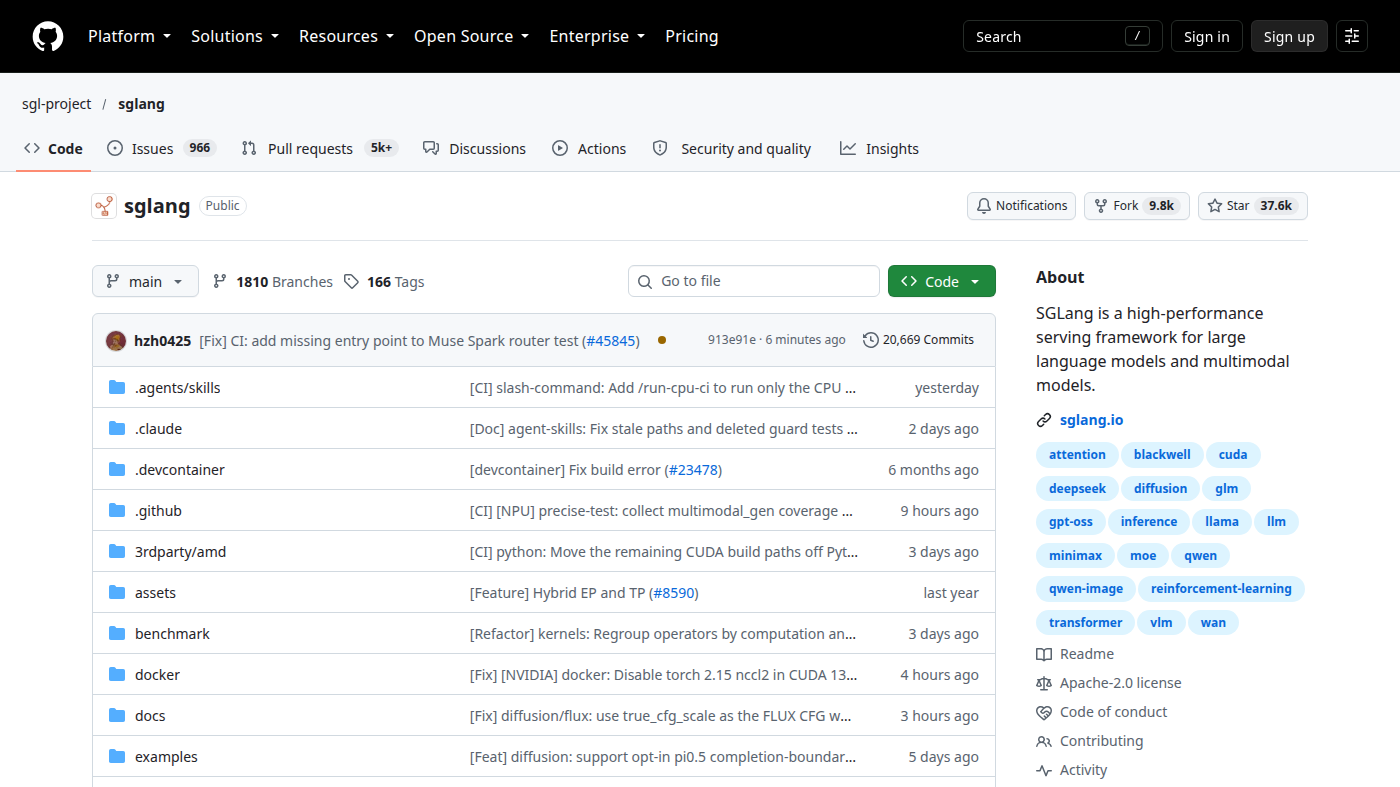Click the Sign up button
The height and width of the screenshot is (787, 1400).
pyautogui.click(x=1289, y=36)
